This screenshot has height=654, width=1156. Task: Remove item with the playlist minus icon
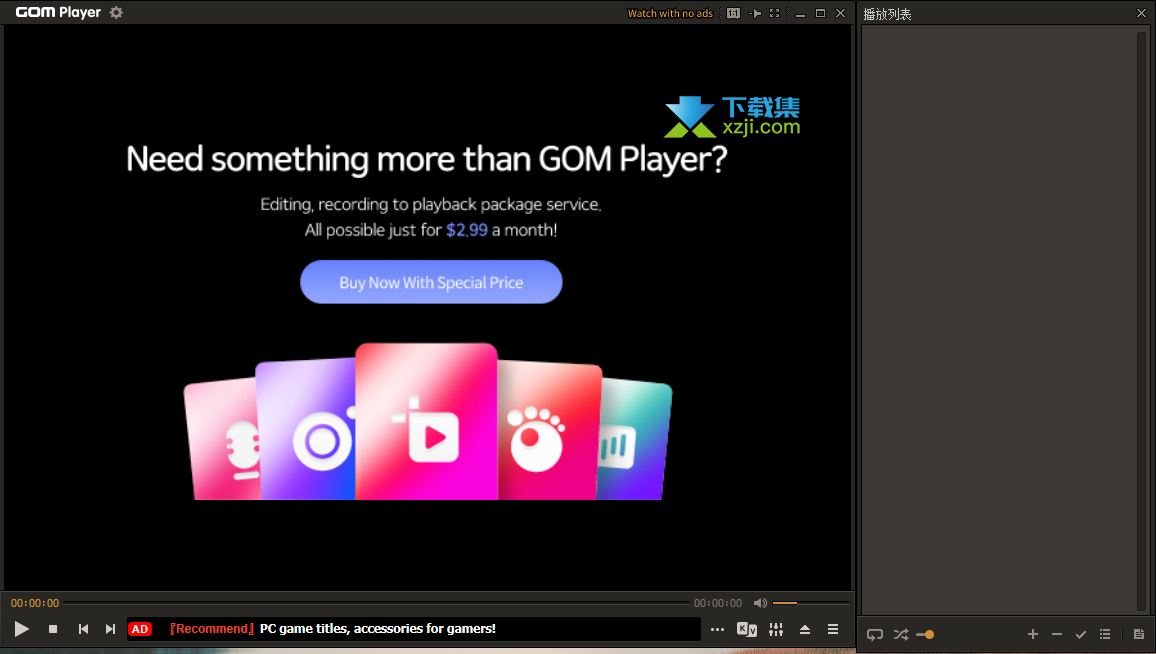1056,634
